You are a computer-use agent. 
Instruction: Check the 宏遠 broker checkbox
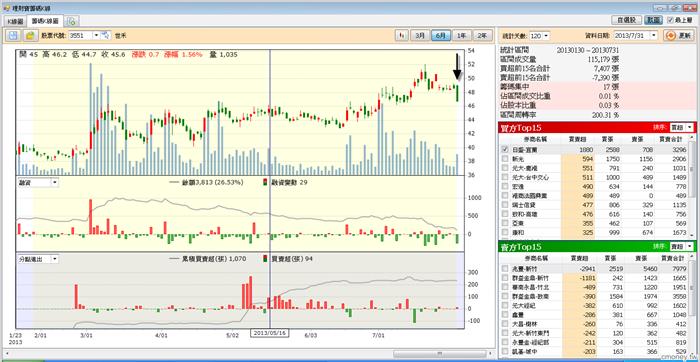(505, 187)
